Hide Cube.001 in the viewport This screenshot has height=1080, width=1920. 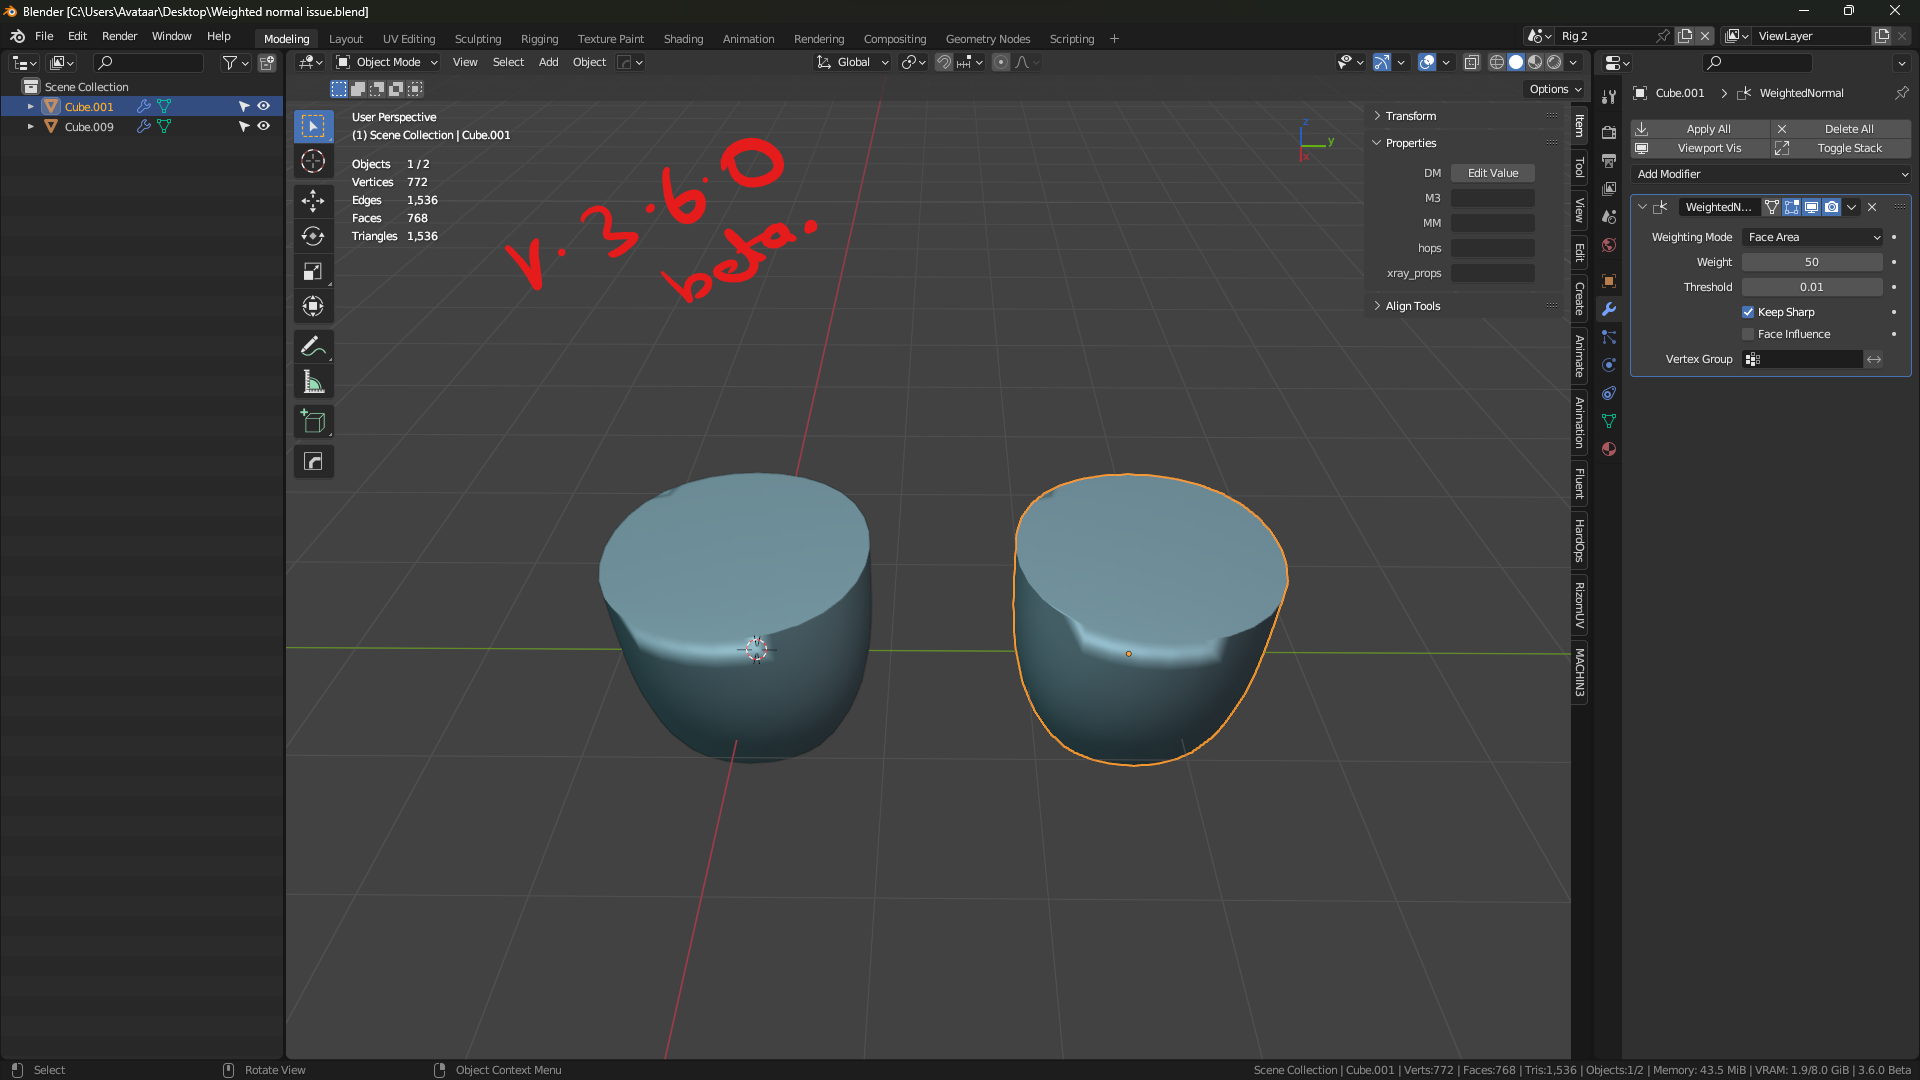coord(264,106)
